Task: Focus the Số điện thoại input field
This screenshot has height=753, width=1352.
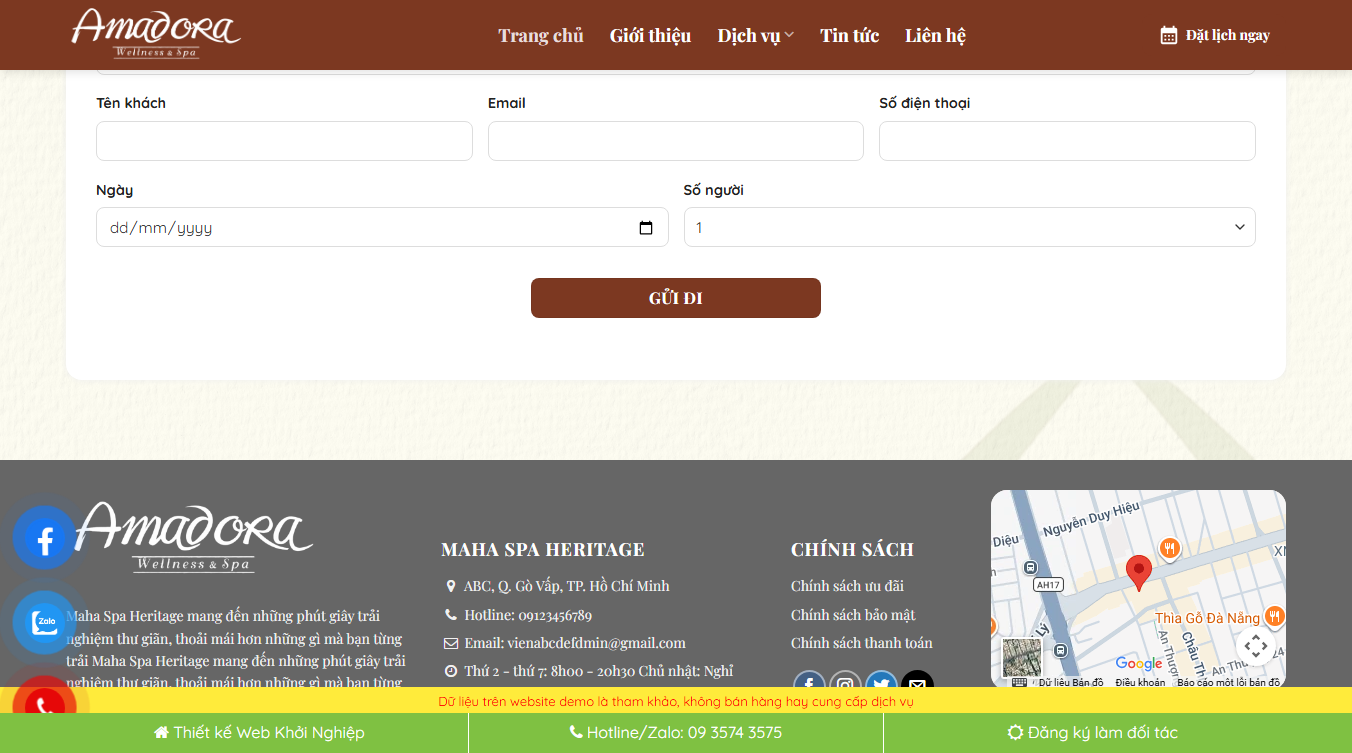Action: pyautogui.click(x=1067, y=141)
